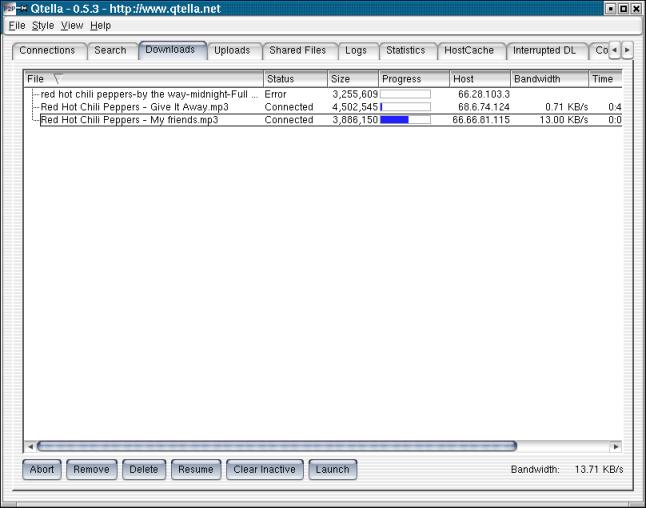Image resolution: width=646 pixels, height=508 pixels.
Task: Click the horizontal scrollbar thumb
Action: [277, 446]
